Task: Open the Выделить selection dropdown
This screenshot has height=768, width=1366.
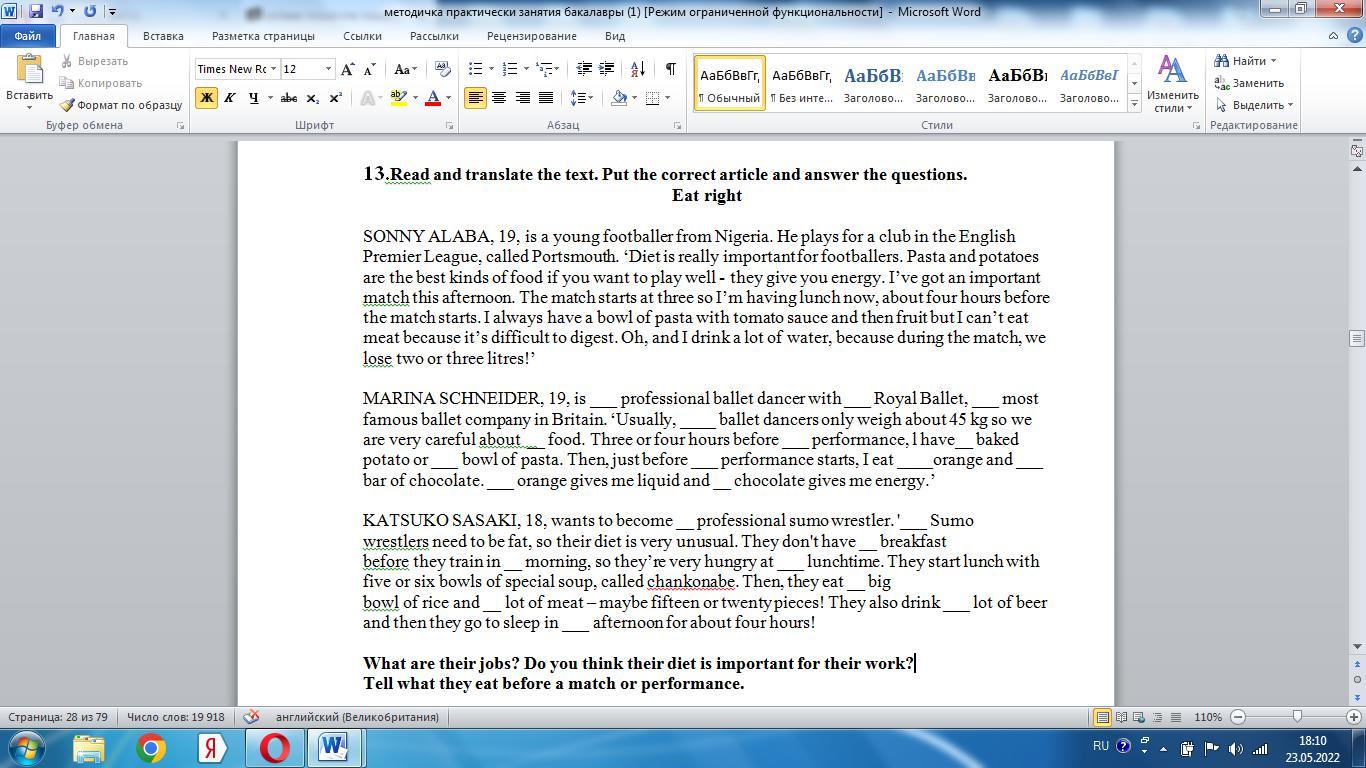Action: (x=1255, y=105)
